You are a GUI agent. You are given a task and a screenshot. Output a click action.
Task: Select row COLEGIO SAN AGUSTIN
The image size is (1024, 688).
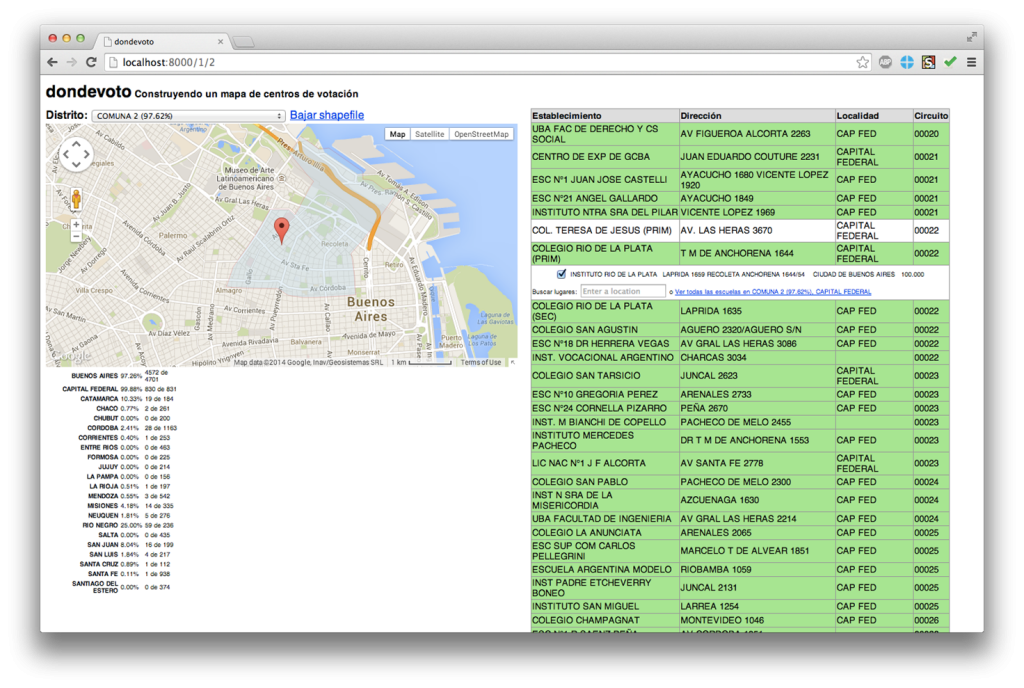pyautogui.click(x=740, y=330)
